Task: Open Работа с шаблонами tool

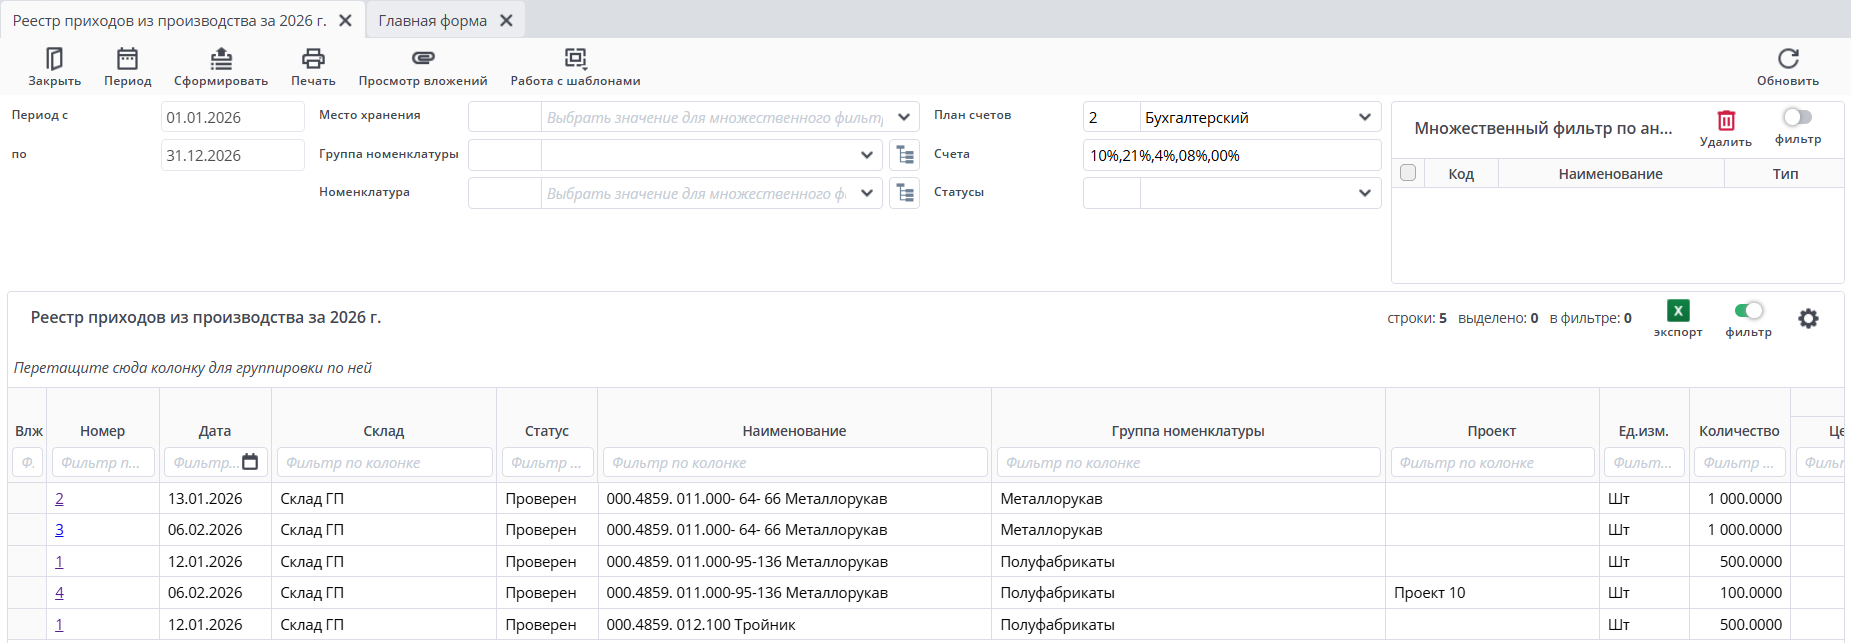Action: (x=575, y=60)
